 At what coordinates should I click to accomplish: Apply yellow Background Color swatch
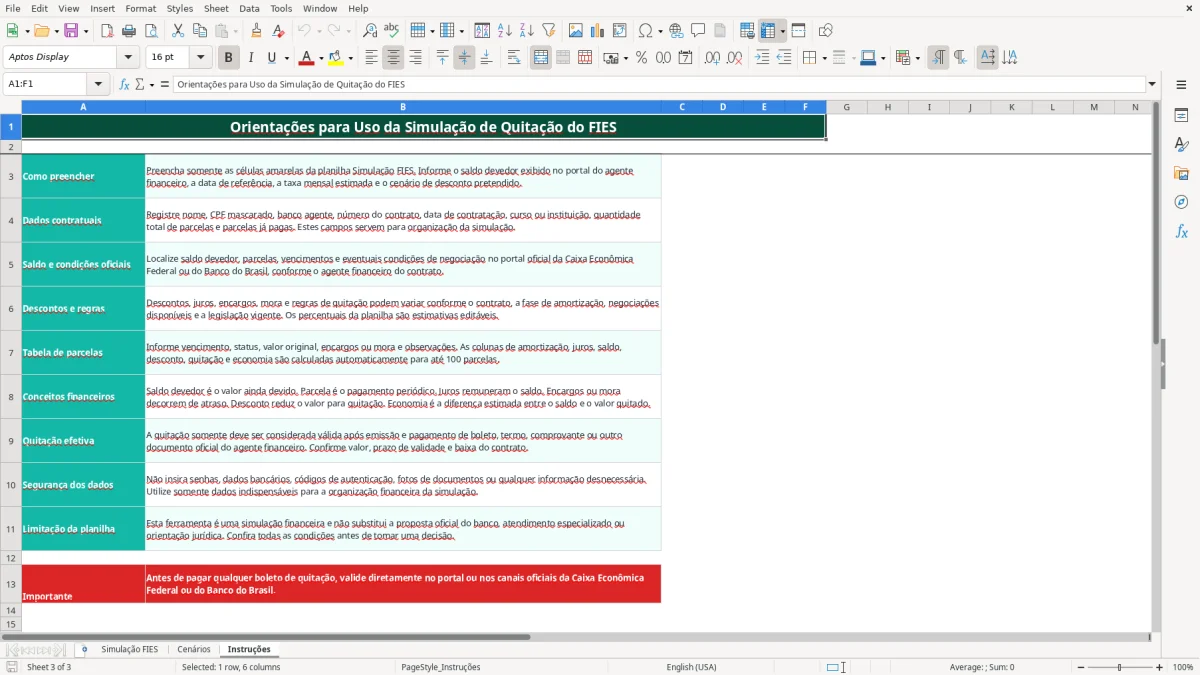tap(336, 58)
